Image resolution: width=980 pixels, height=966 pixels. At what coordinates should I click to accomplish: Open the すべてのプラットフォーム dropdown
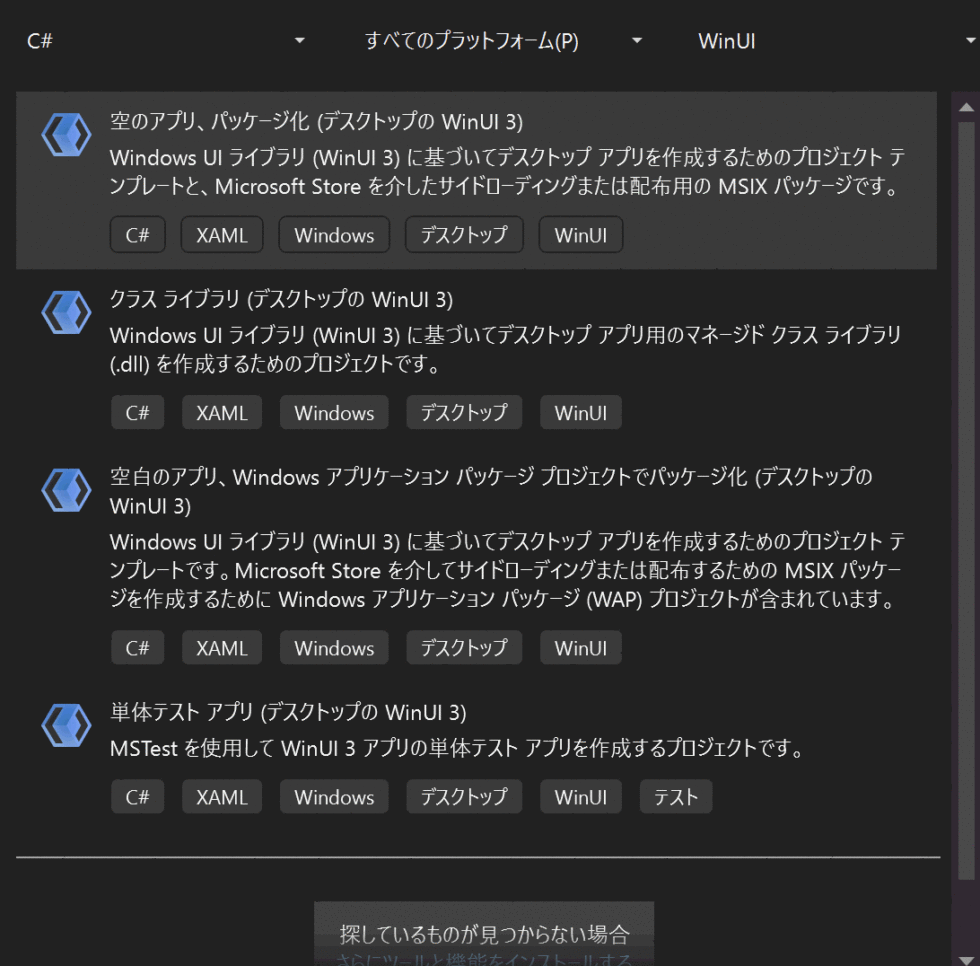coord(500,41)
